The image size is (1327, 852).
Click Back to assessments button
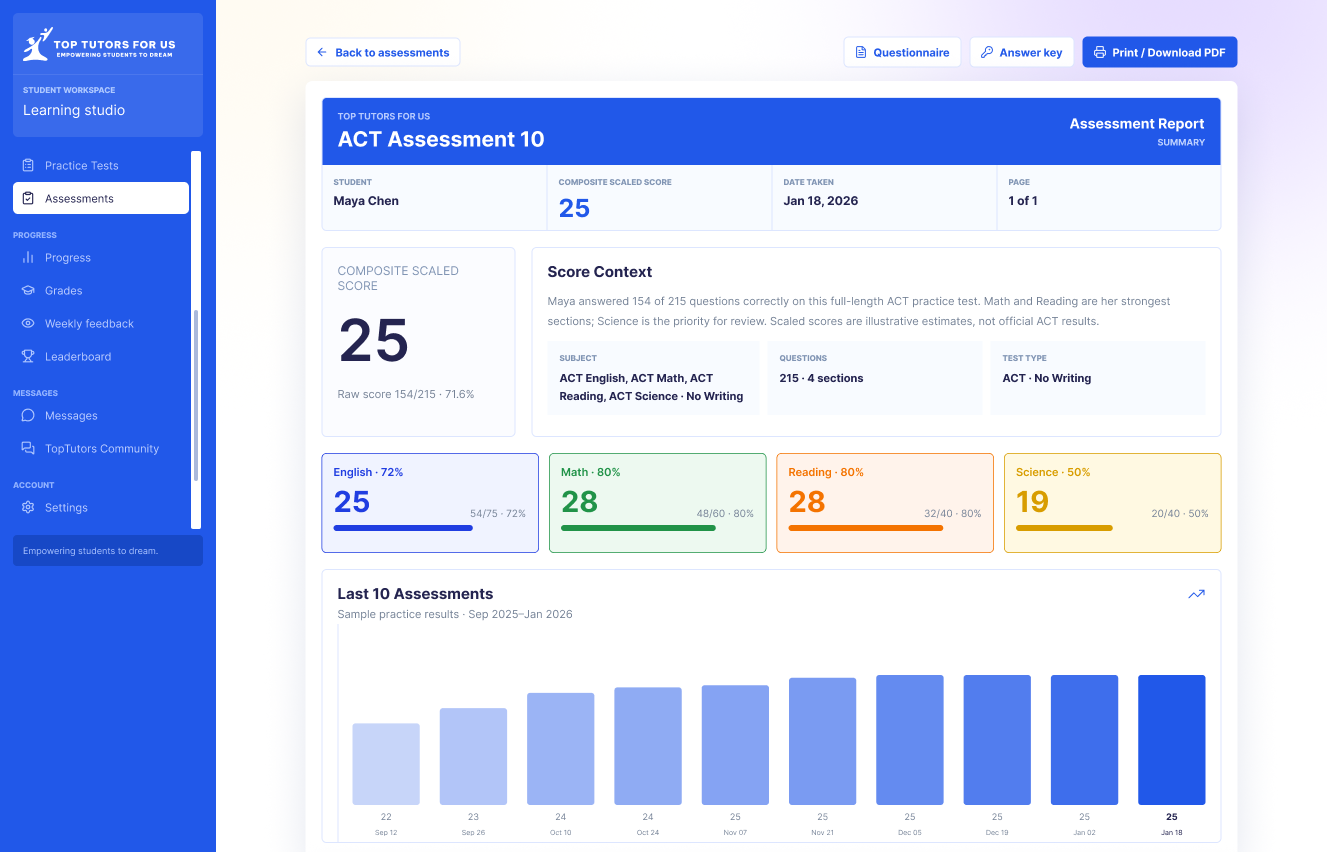tap(383, 52)
